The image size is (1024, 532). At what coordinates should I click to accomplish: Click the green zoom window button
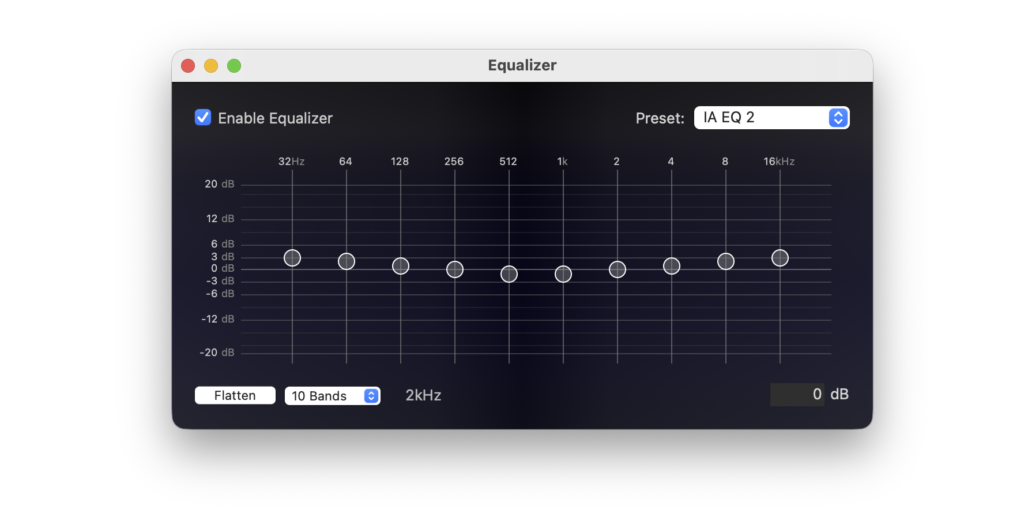click(234, 65)
